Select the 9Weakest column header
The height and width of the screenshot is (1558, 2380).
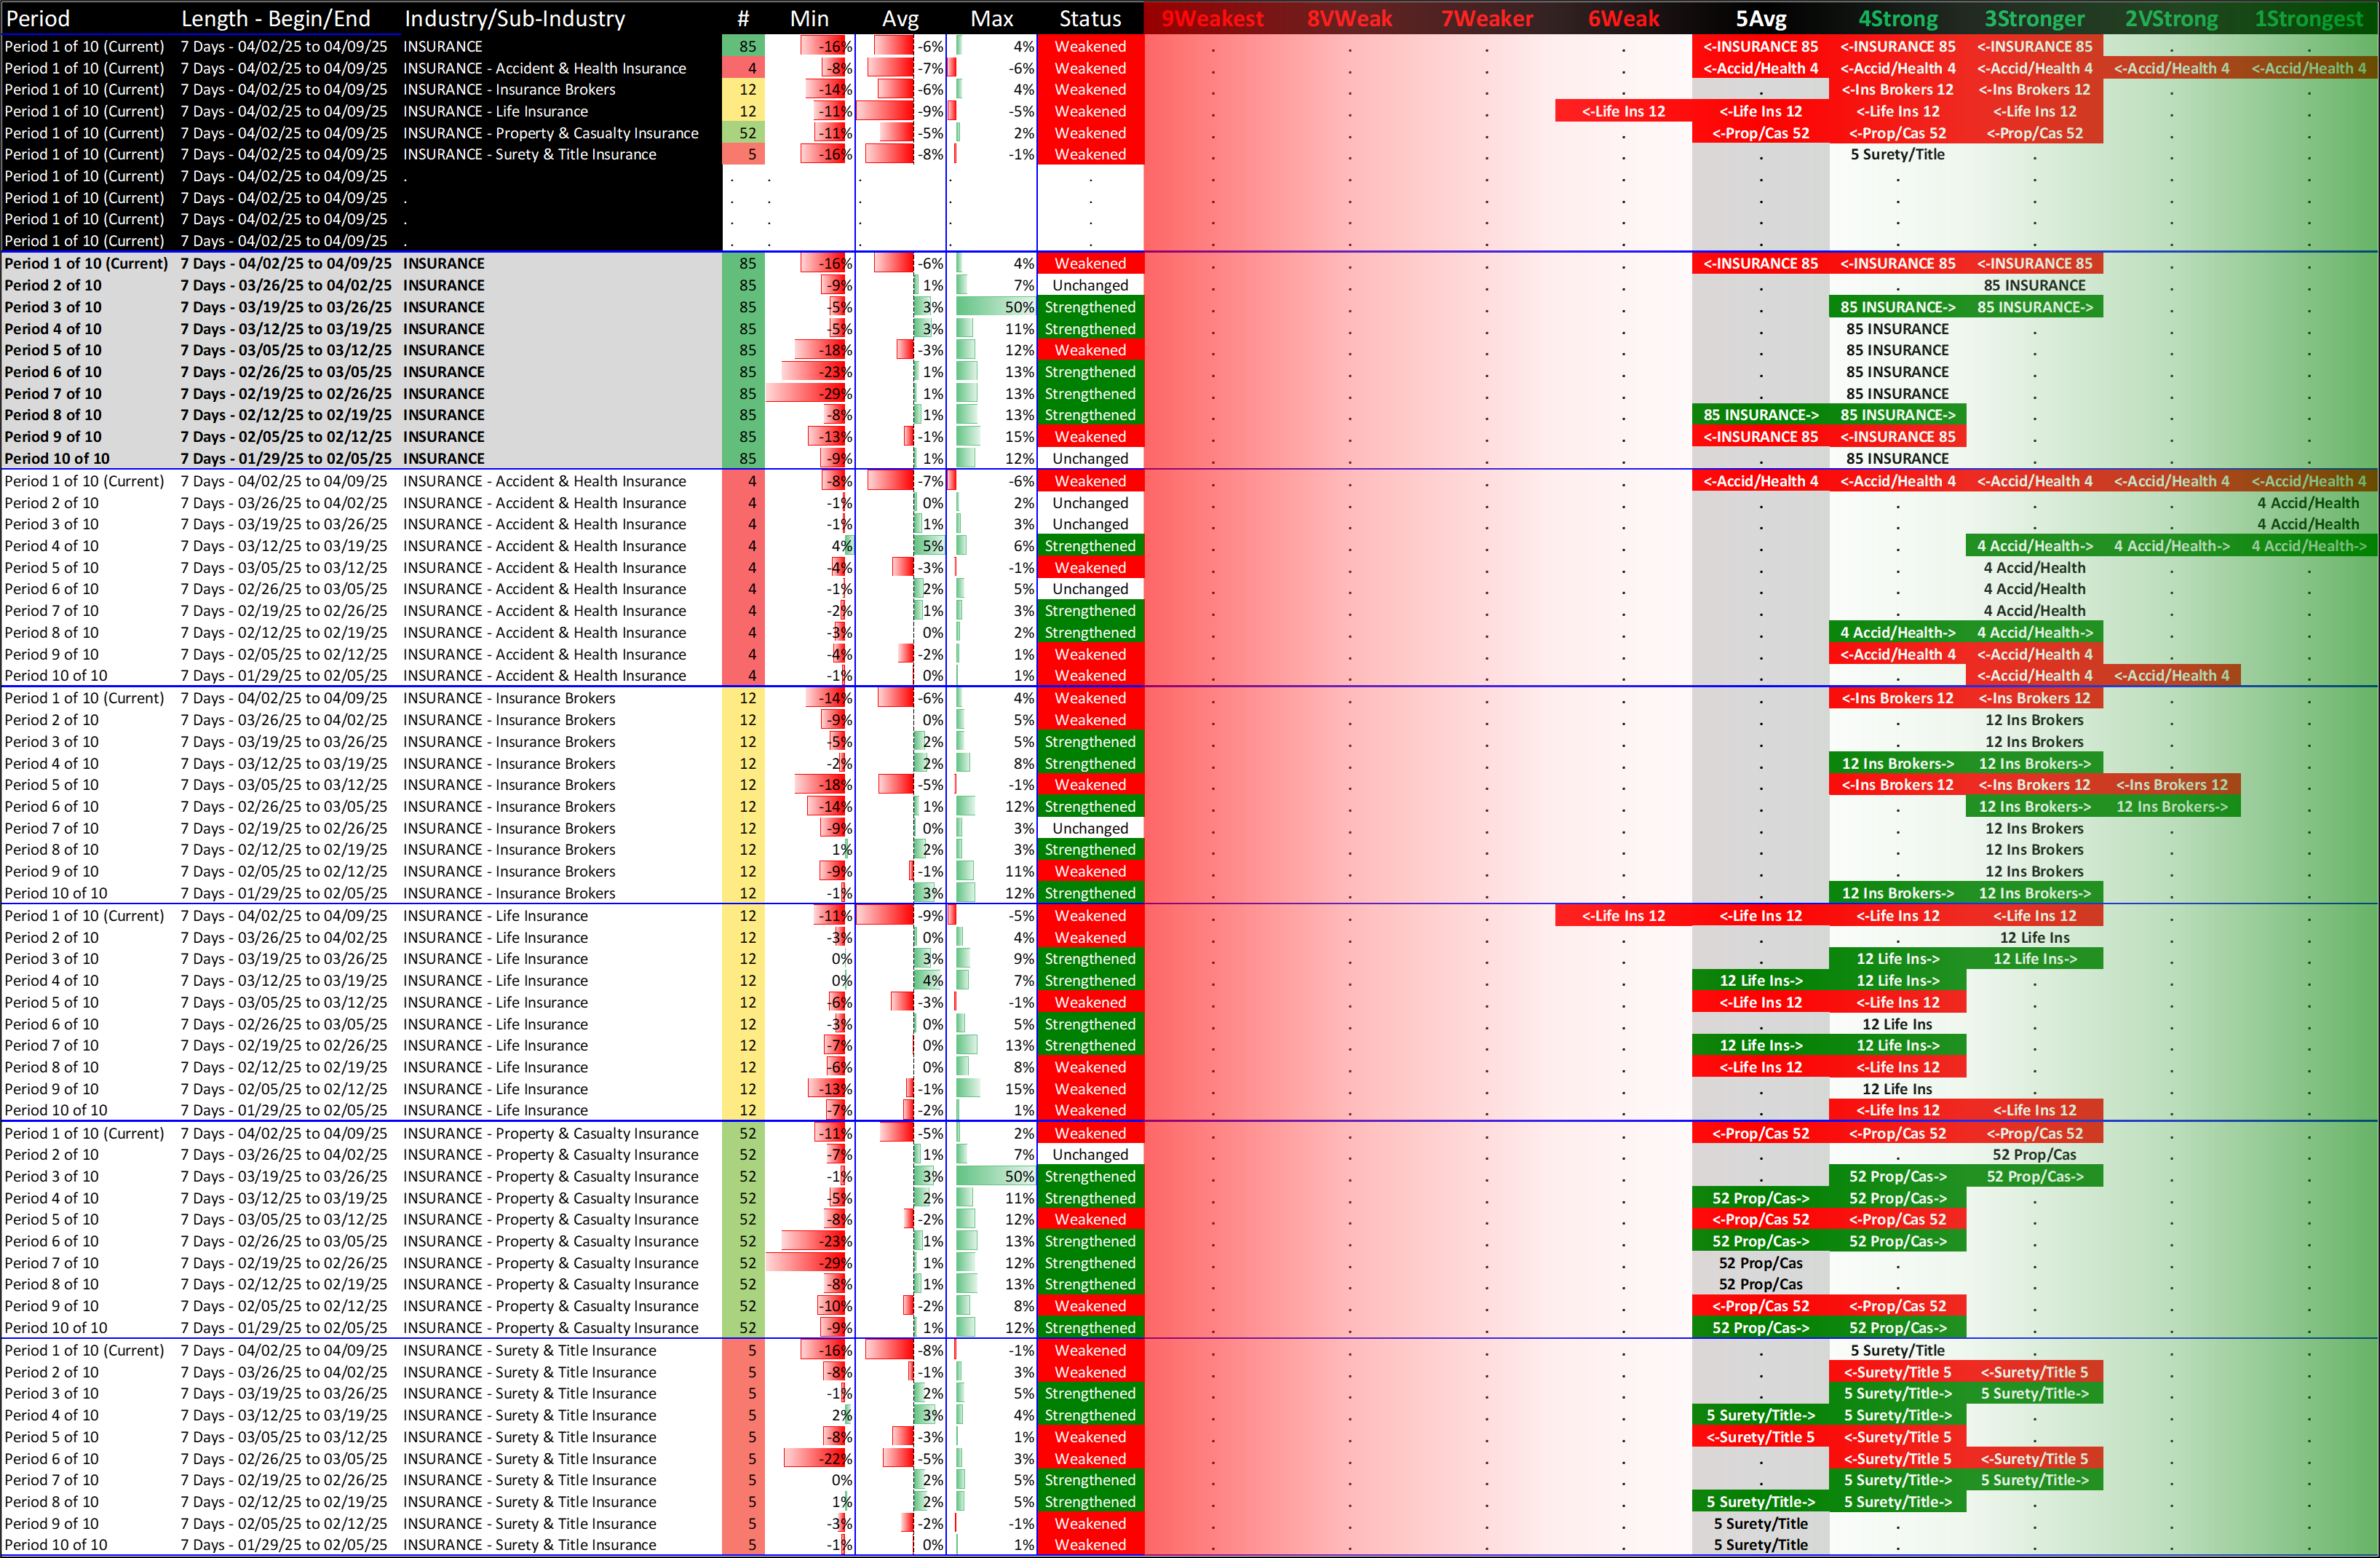(x=1212, y=19)
